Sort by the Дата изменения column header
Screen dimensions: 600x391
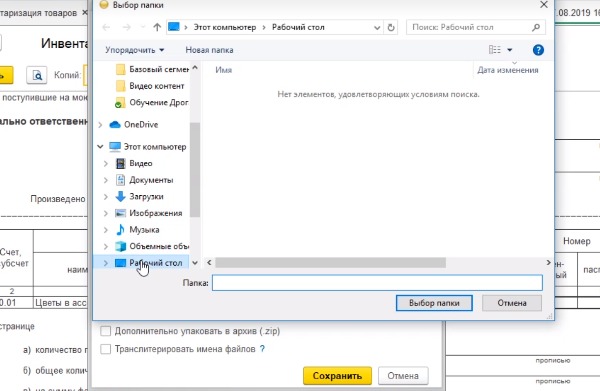508,70
